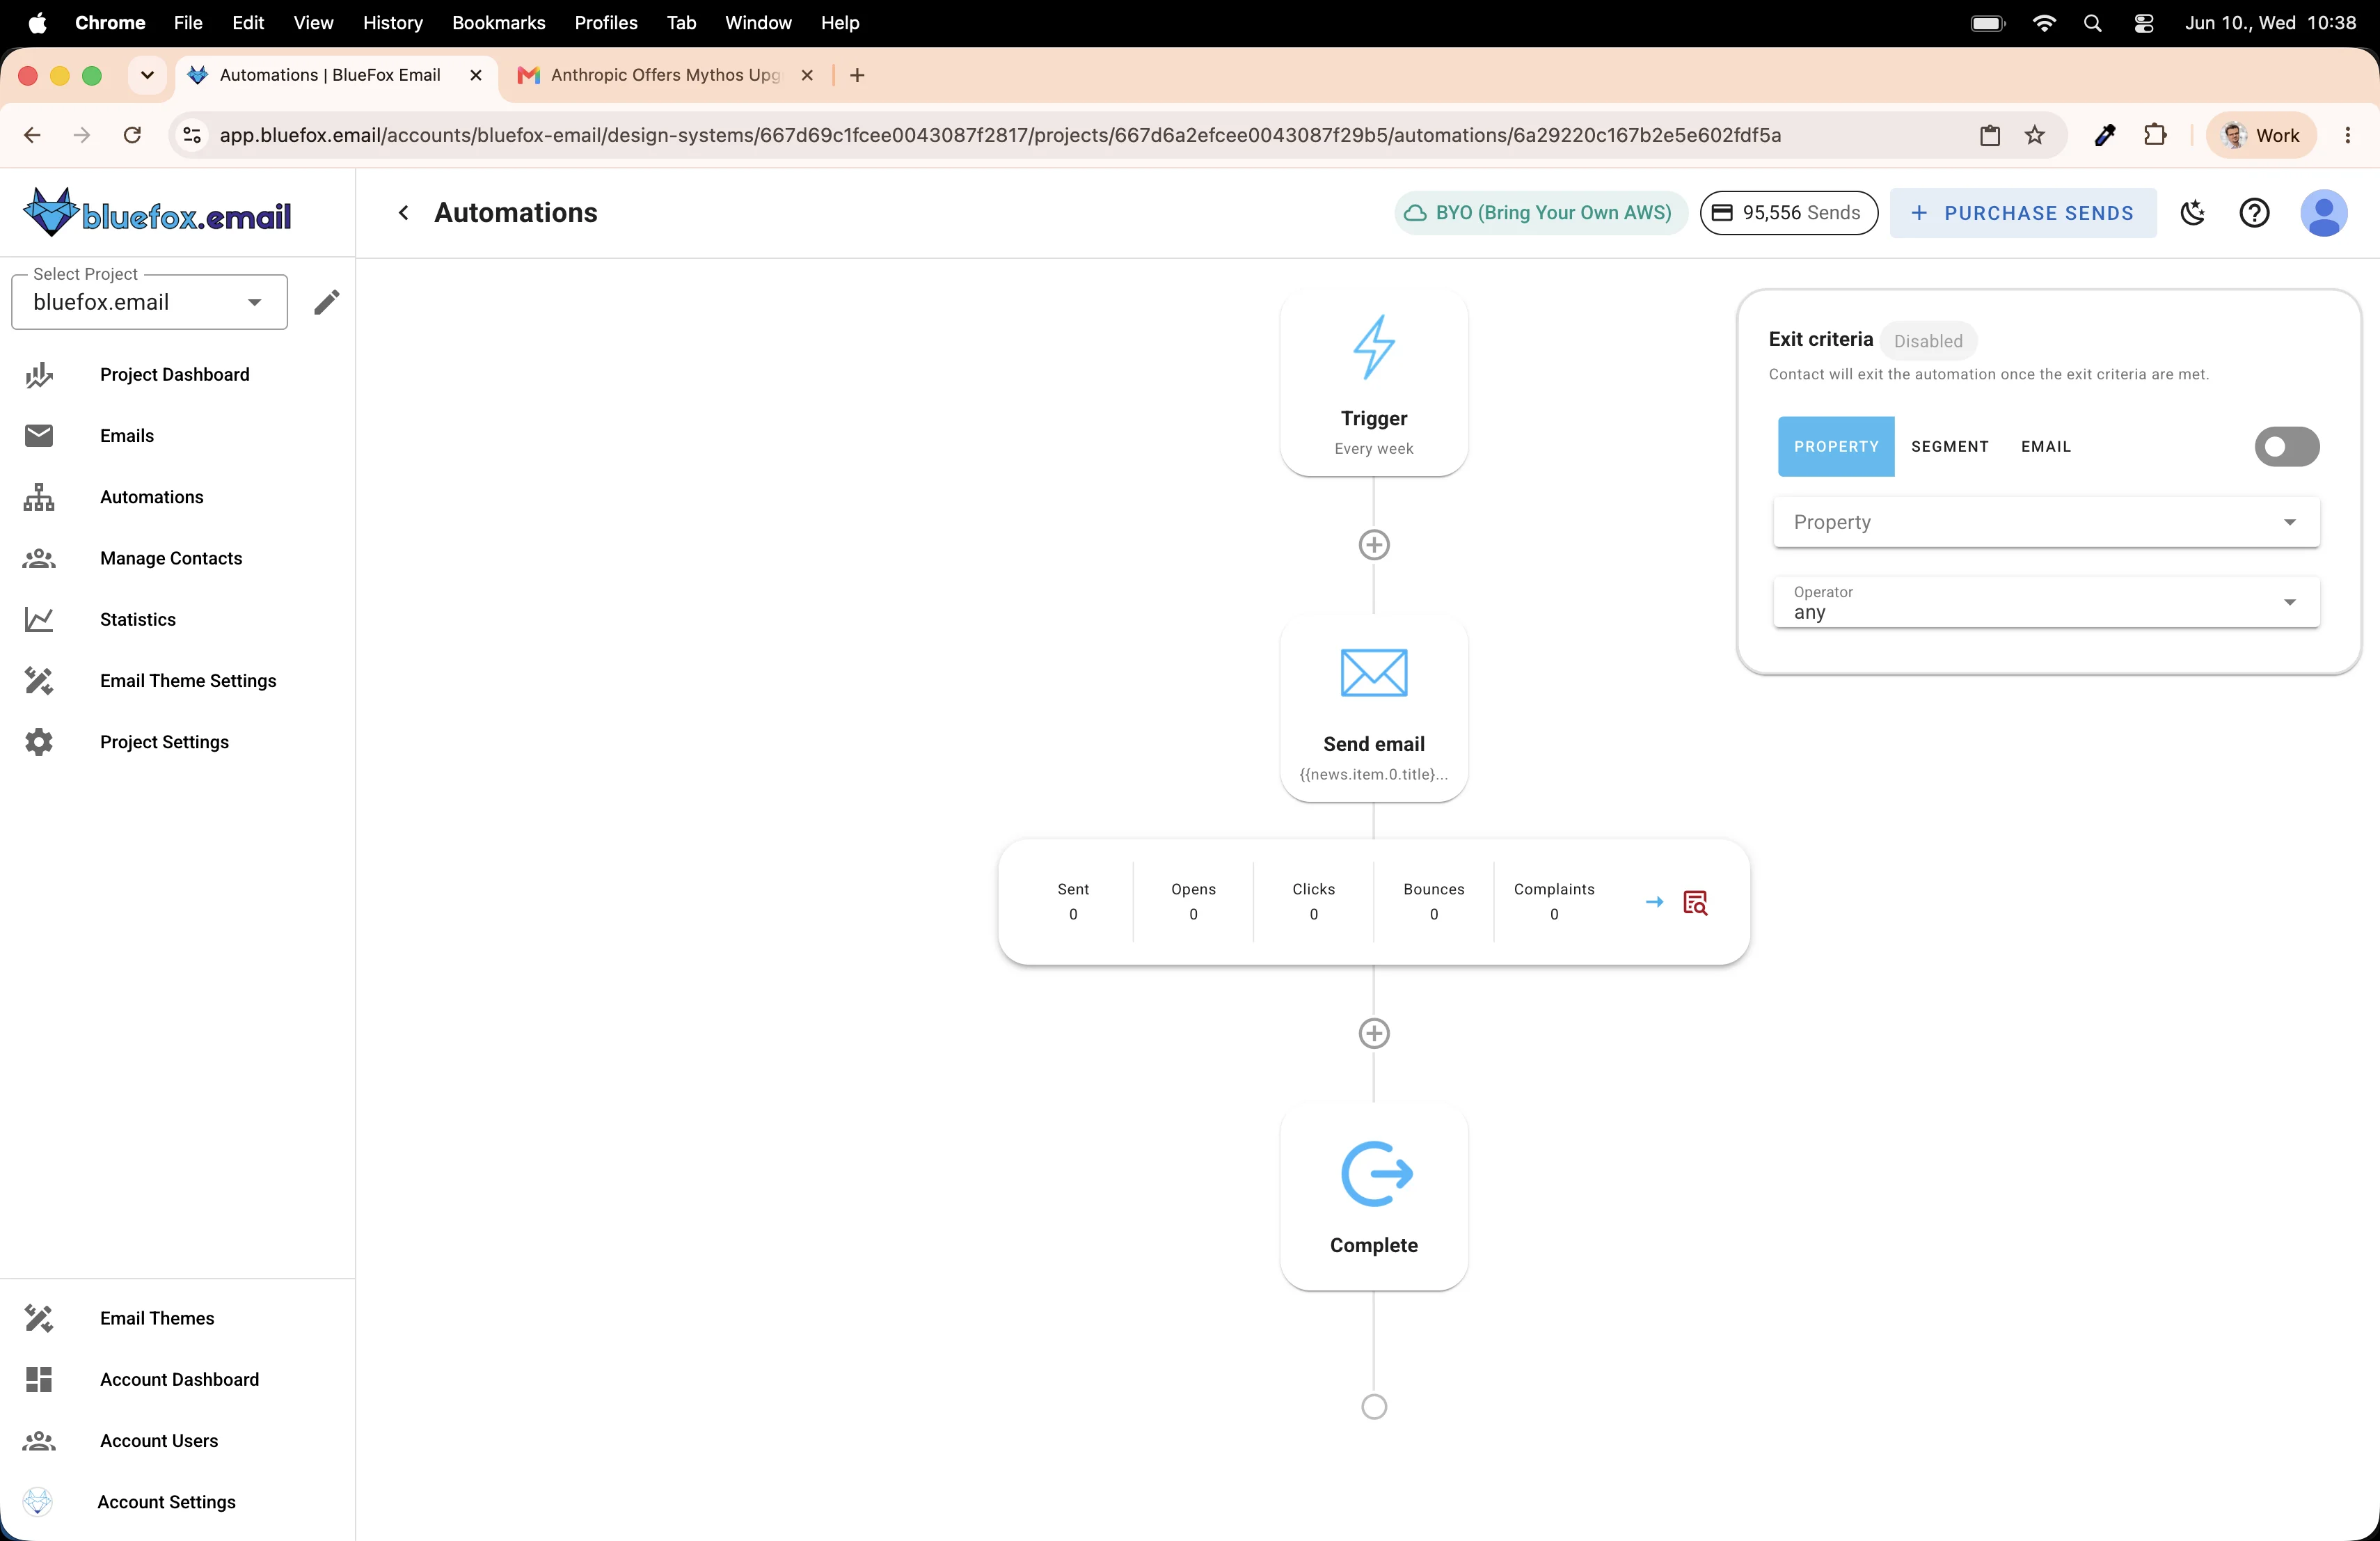The width and height of the screenshot is (2380, 1541).
Task: Click the Complete exit node
Action: (x=1374, y=1197)
